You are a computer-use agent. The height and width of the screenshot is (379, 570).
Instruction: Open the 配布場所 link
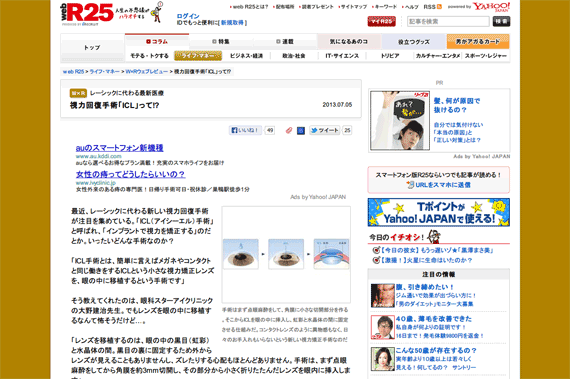tap(285, 7)
